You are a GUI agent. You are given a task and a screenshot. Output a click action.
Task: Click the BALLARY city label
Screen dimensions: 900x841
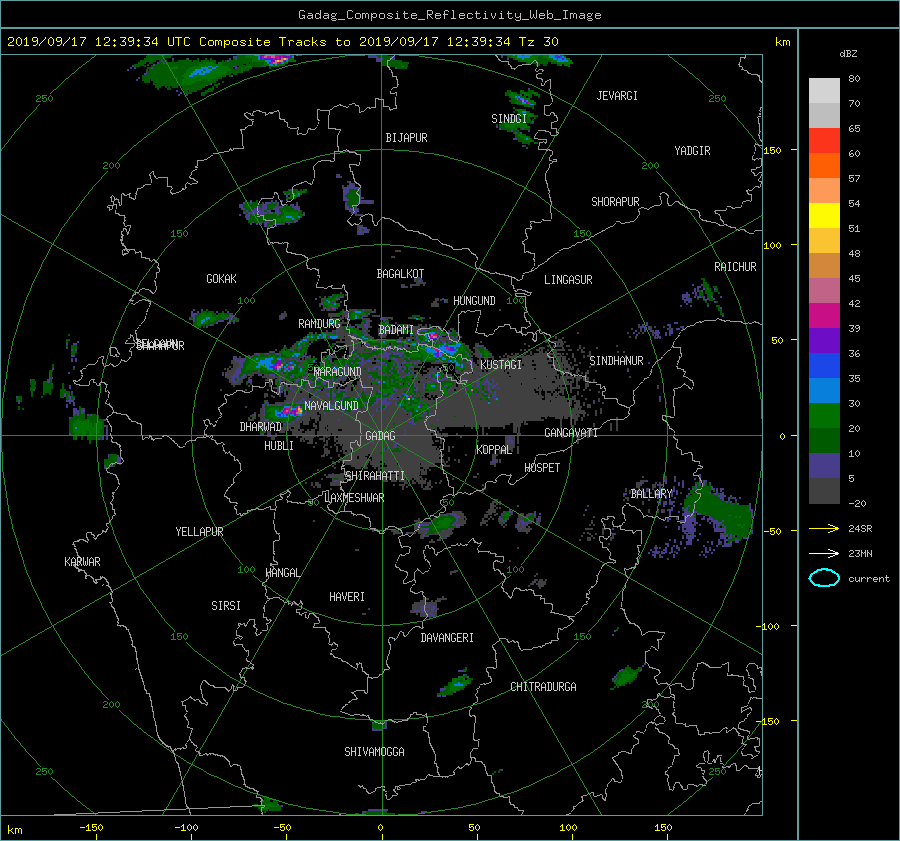tap(651, 494)
